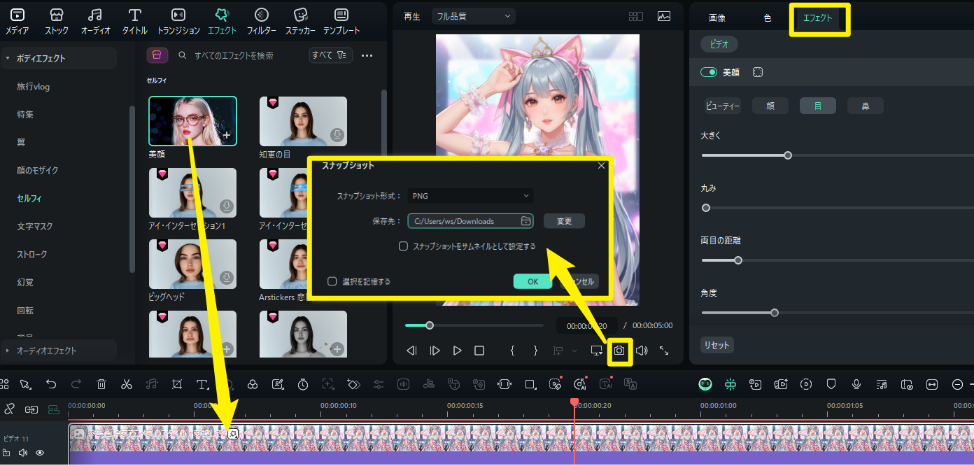Viewport: 974px width, 465px height.
Task: Click the OK button in snapshot dialog
Action: point(533,282)
